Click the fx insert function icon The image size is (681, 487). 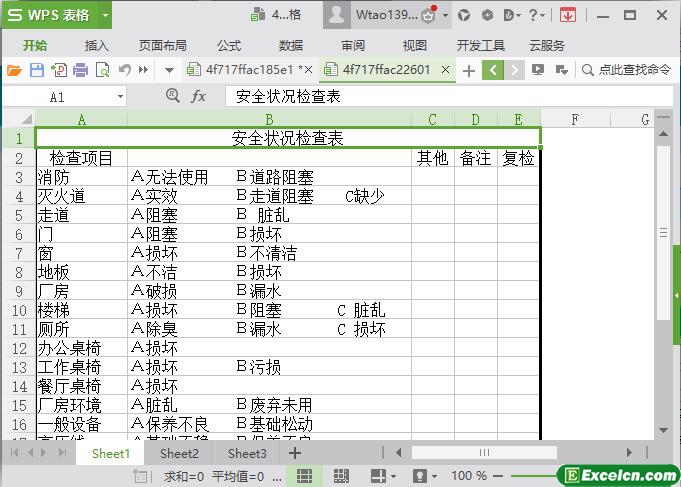(x=198, y=96)
